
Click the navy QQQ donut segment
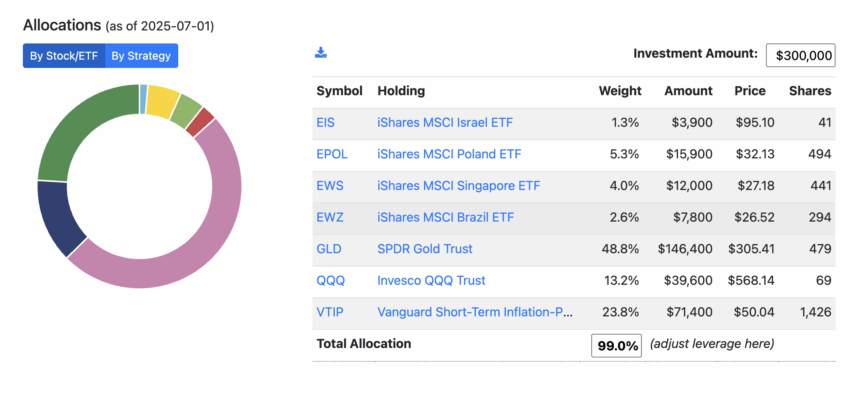point(59,217)
